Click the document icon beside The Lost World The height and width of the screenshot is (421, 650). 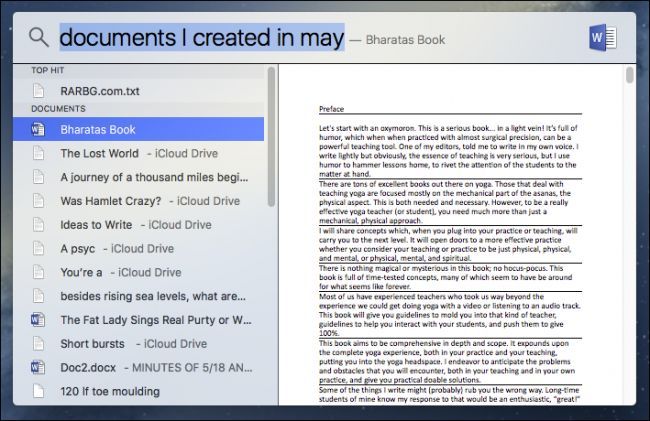[x=39, y=153]
